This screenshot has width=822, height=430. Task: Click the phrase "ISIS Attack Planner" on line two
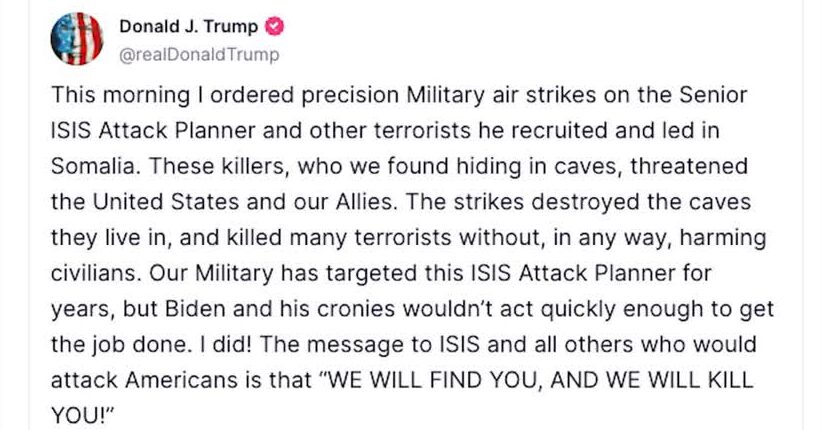153,131
